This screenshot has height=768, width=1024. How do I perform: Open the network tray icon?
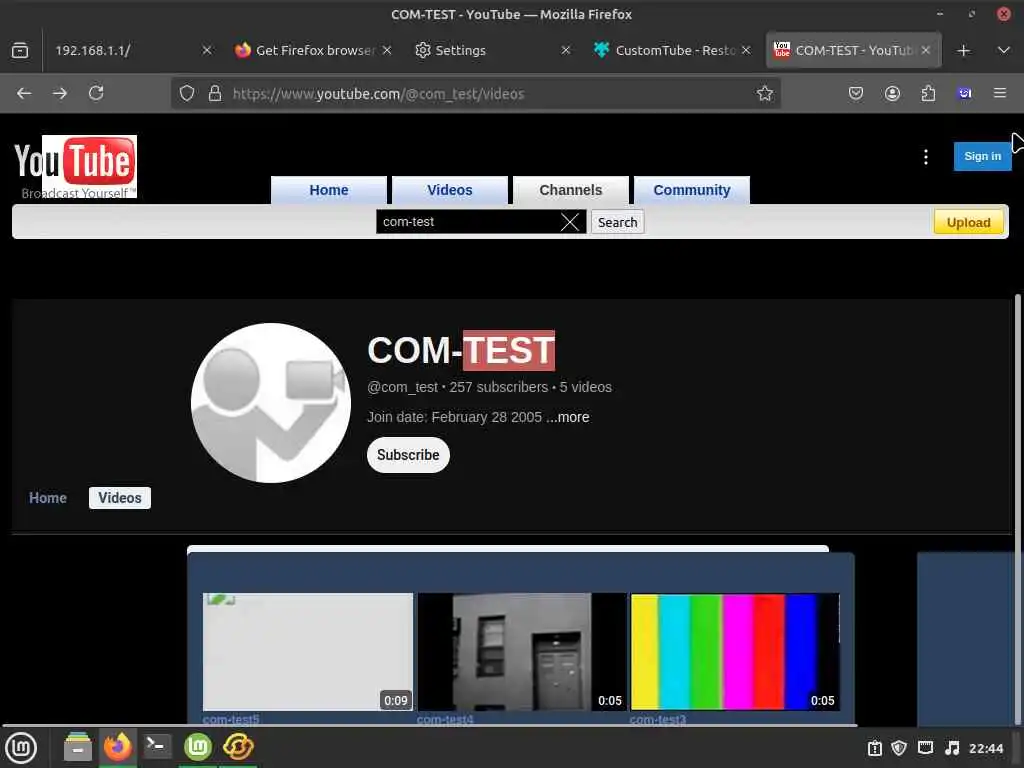(925, 748)
